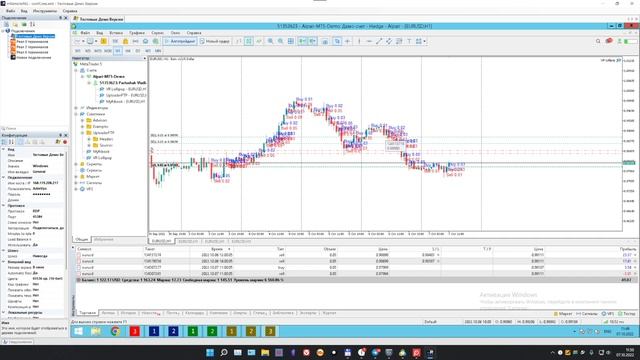Image resolution: width=640 pixels, height=360 pixels.
Task: Select the standard cursor arrow tool
Action: [x=337, y=41]
